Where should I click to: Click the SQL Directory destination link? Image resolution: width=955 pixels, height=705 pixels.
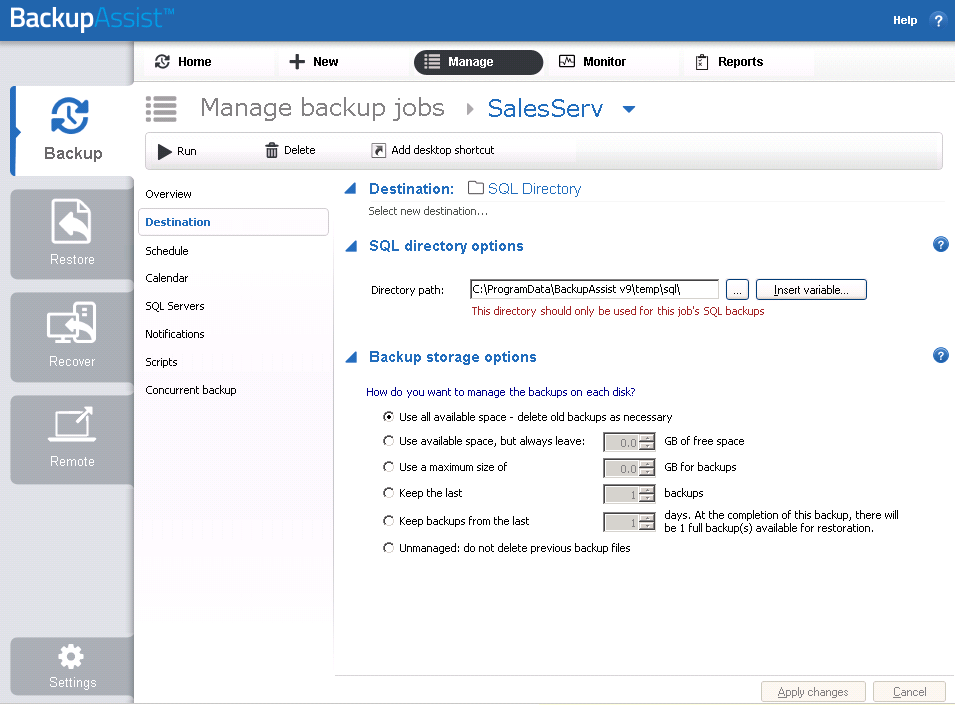tap(534, 189)
